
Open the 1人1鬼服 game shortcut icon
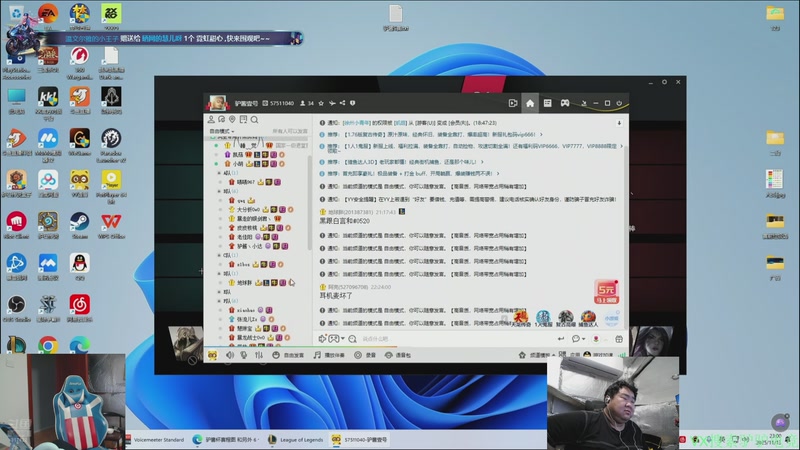tap(543, 319)
